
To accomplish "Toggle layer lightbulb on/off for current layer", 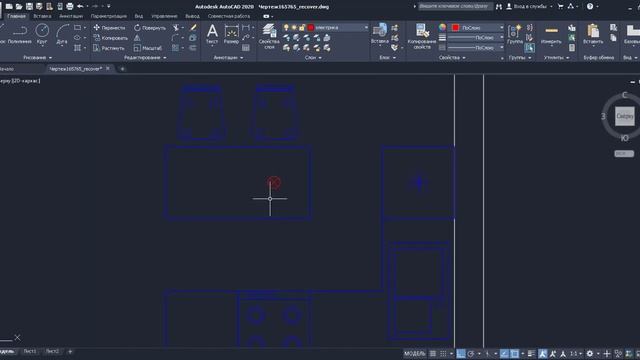I will coord(286,27).
